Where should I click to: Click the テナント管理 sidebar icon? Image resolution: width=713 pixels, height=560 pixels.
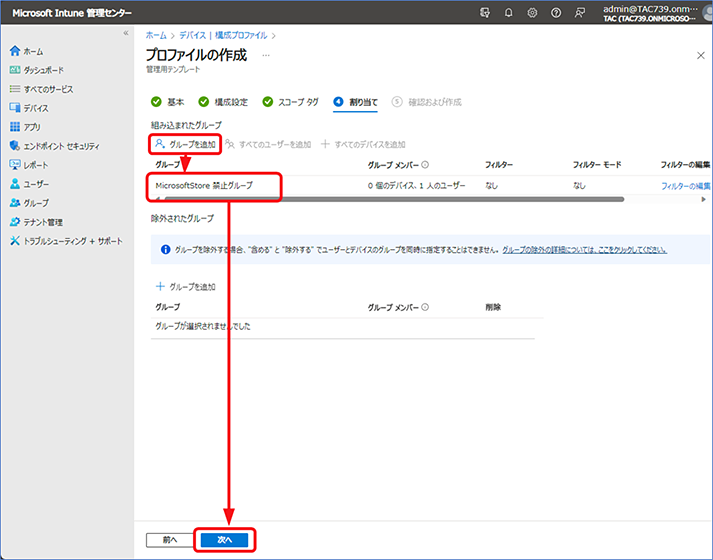click(x=15, y=222)
